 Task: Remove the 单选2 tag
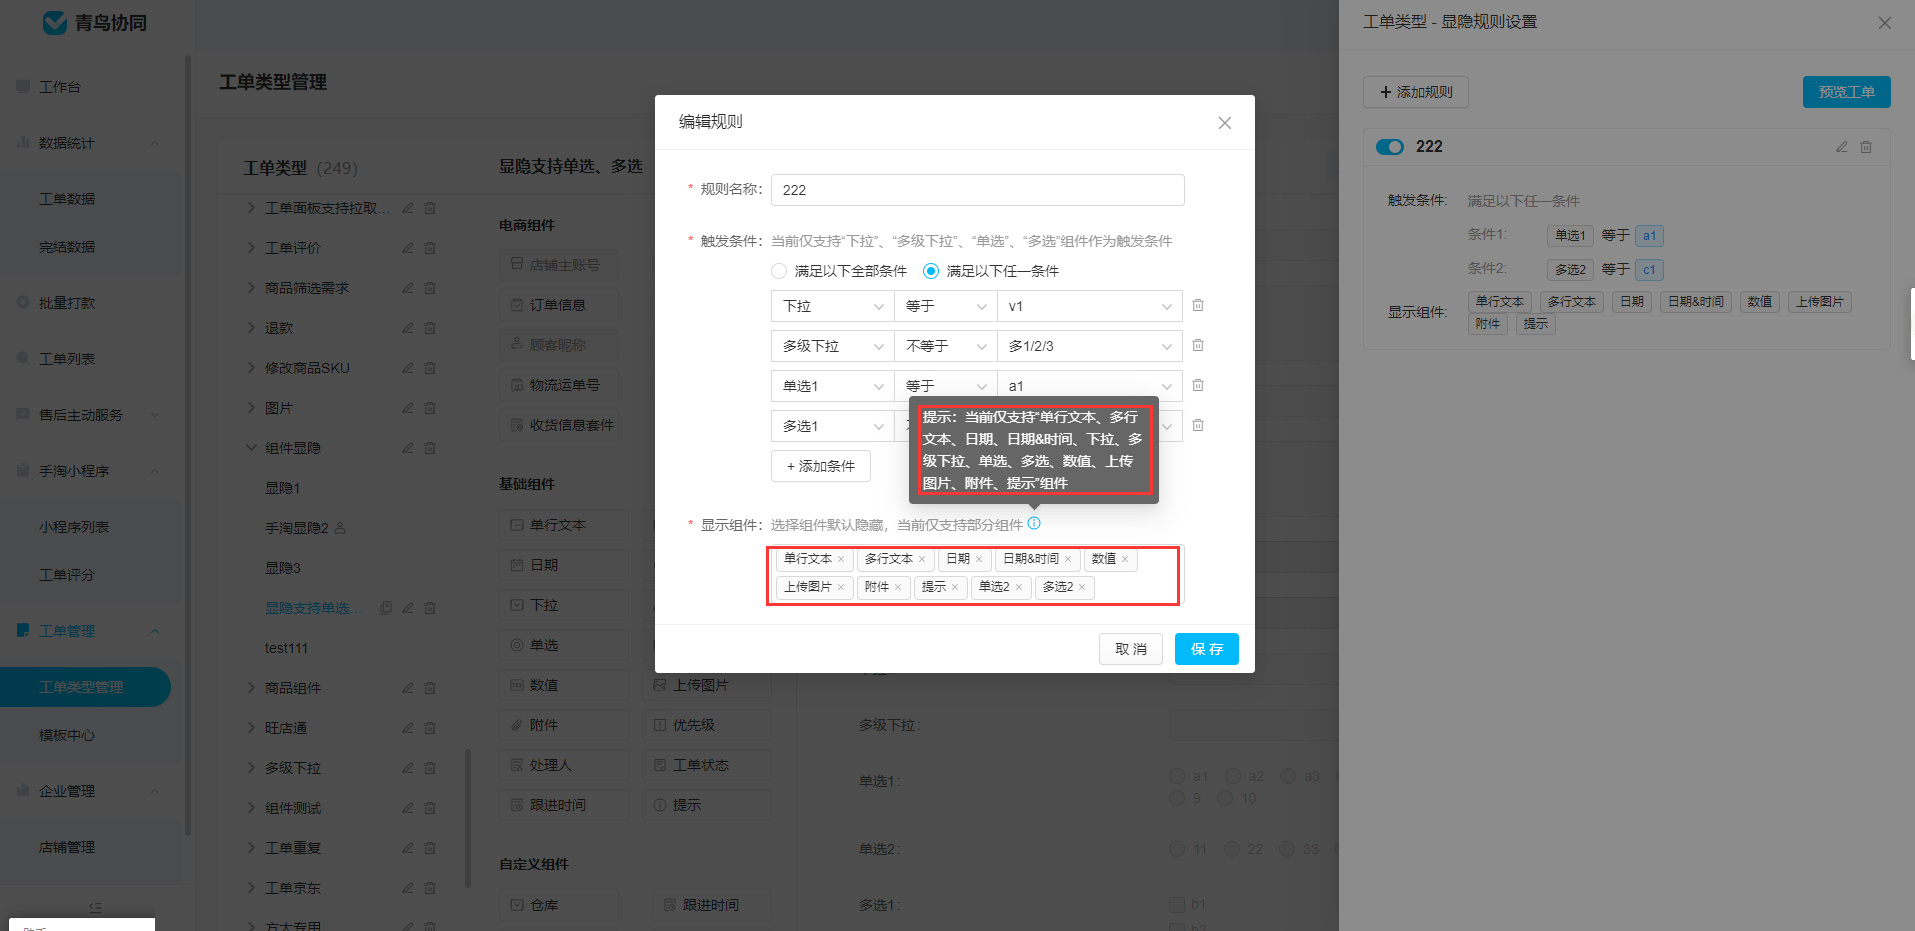[x=1019, y=587]
